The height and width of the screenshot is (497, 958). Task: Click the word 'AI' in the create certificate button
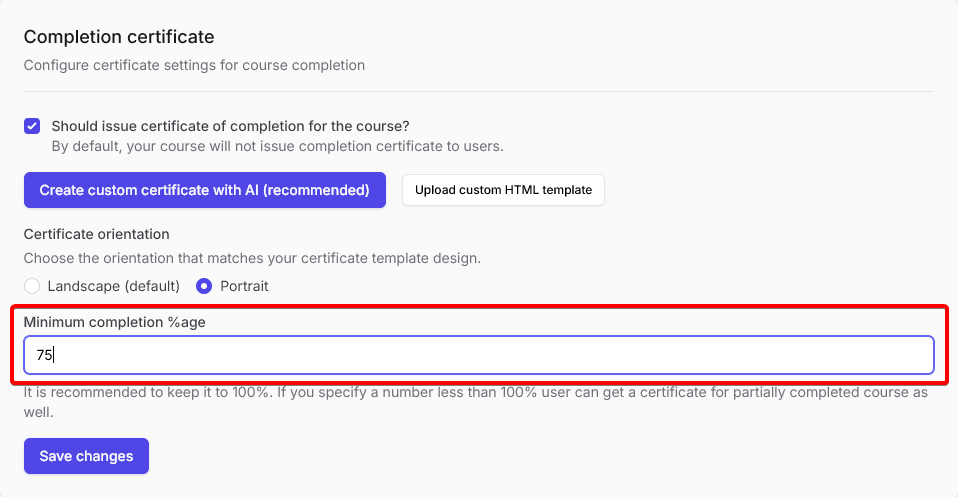click(251, 189)
